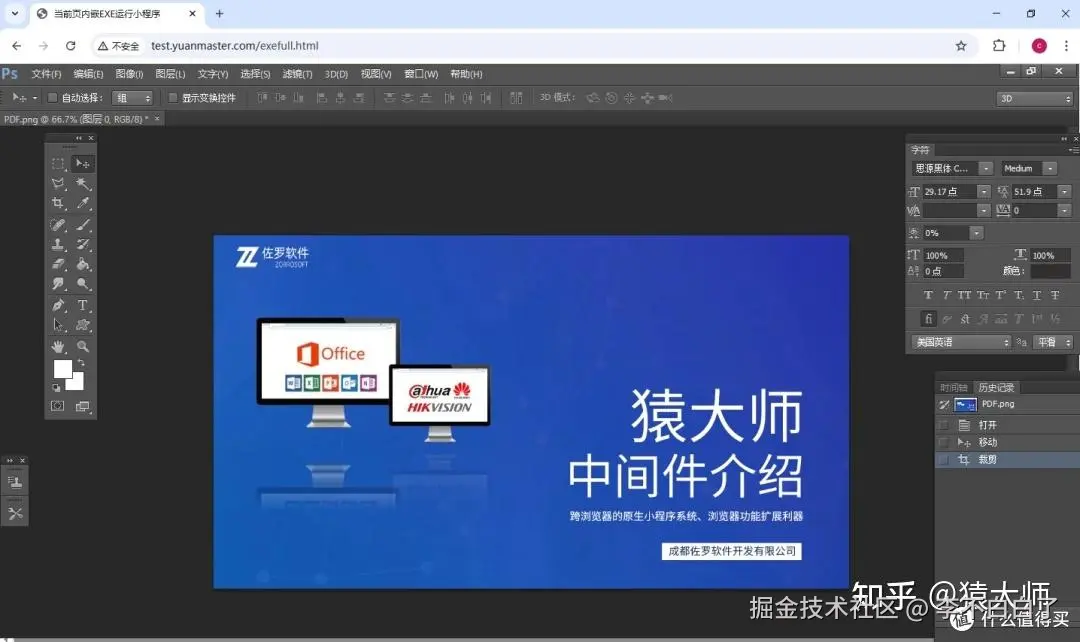1080x642 pixels.
Task: Select the Path Selection tool
Action: coord(58,325)
